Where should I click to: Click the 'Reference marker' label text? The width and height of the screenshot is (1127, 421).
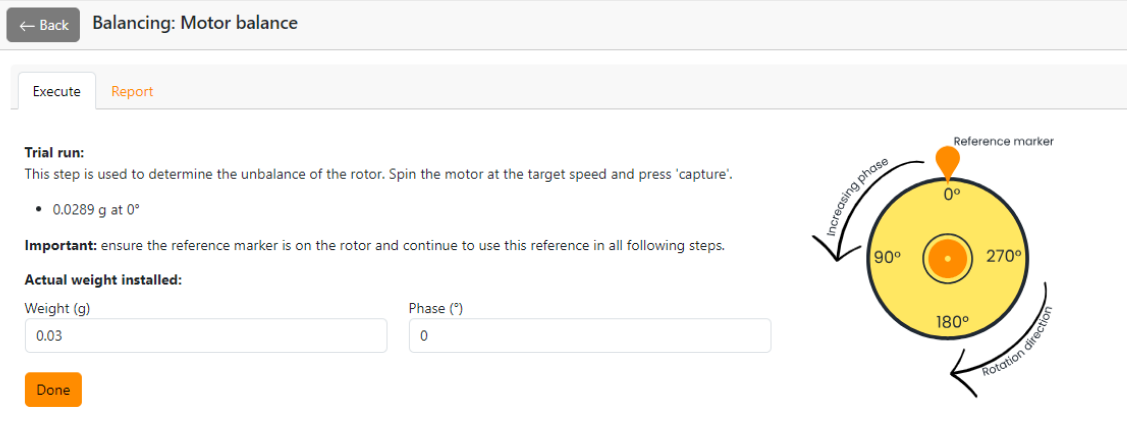pyautogui.click(x=1003, y=142)
